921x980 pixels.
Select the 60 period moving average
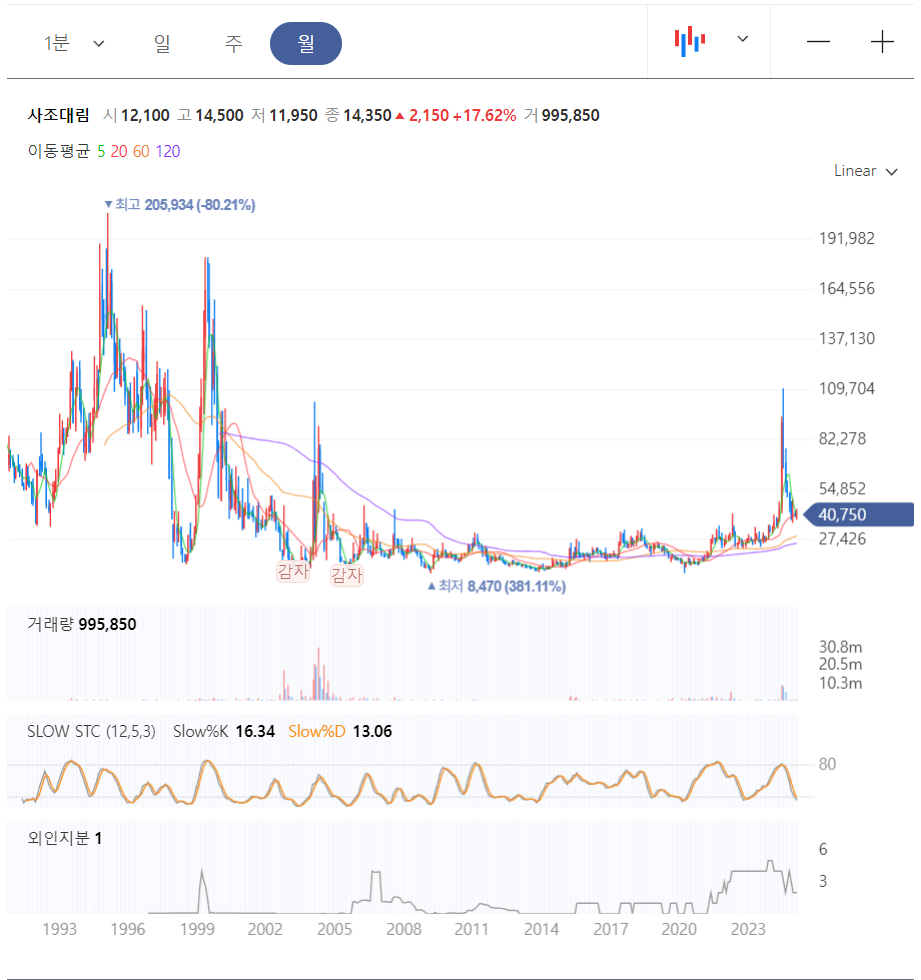pos(141,151)
